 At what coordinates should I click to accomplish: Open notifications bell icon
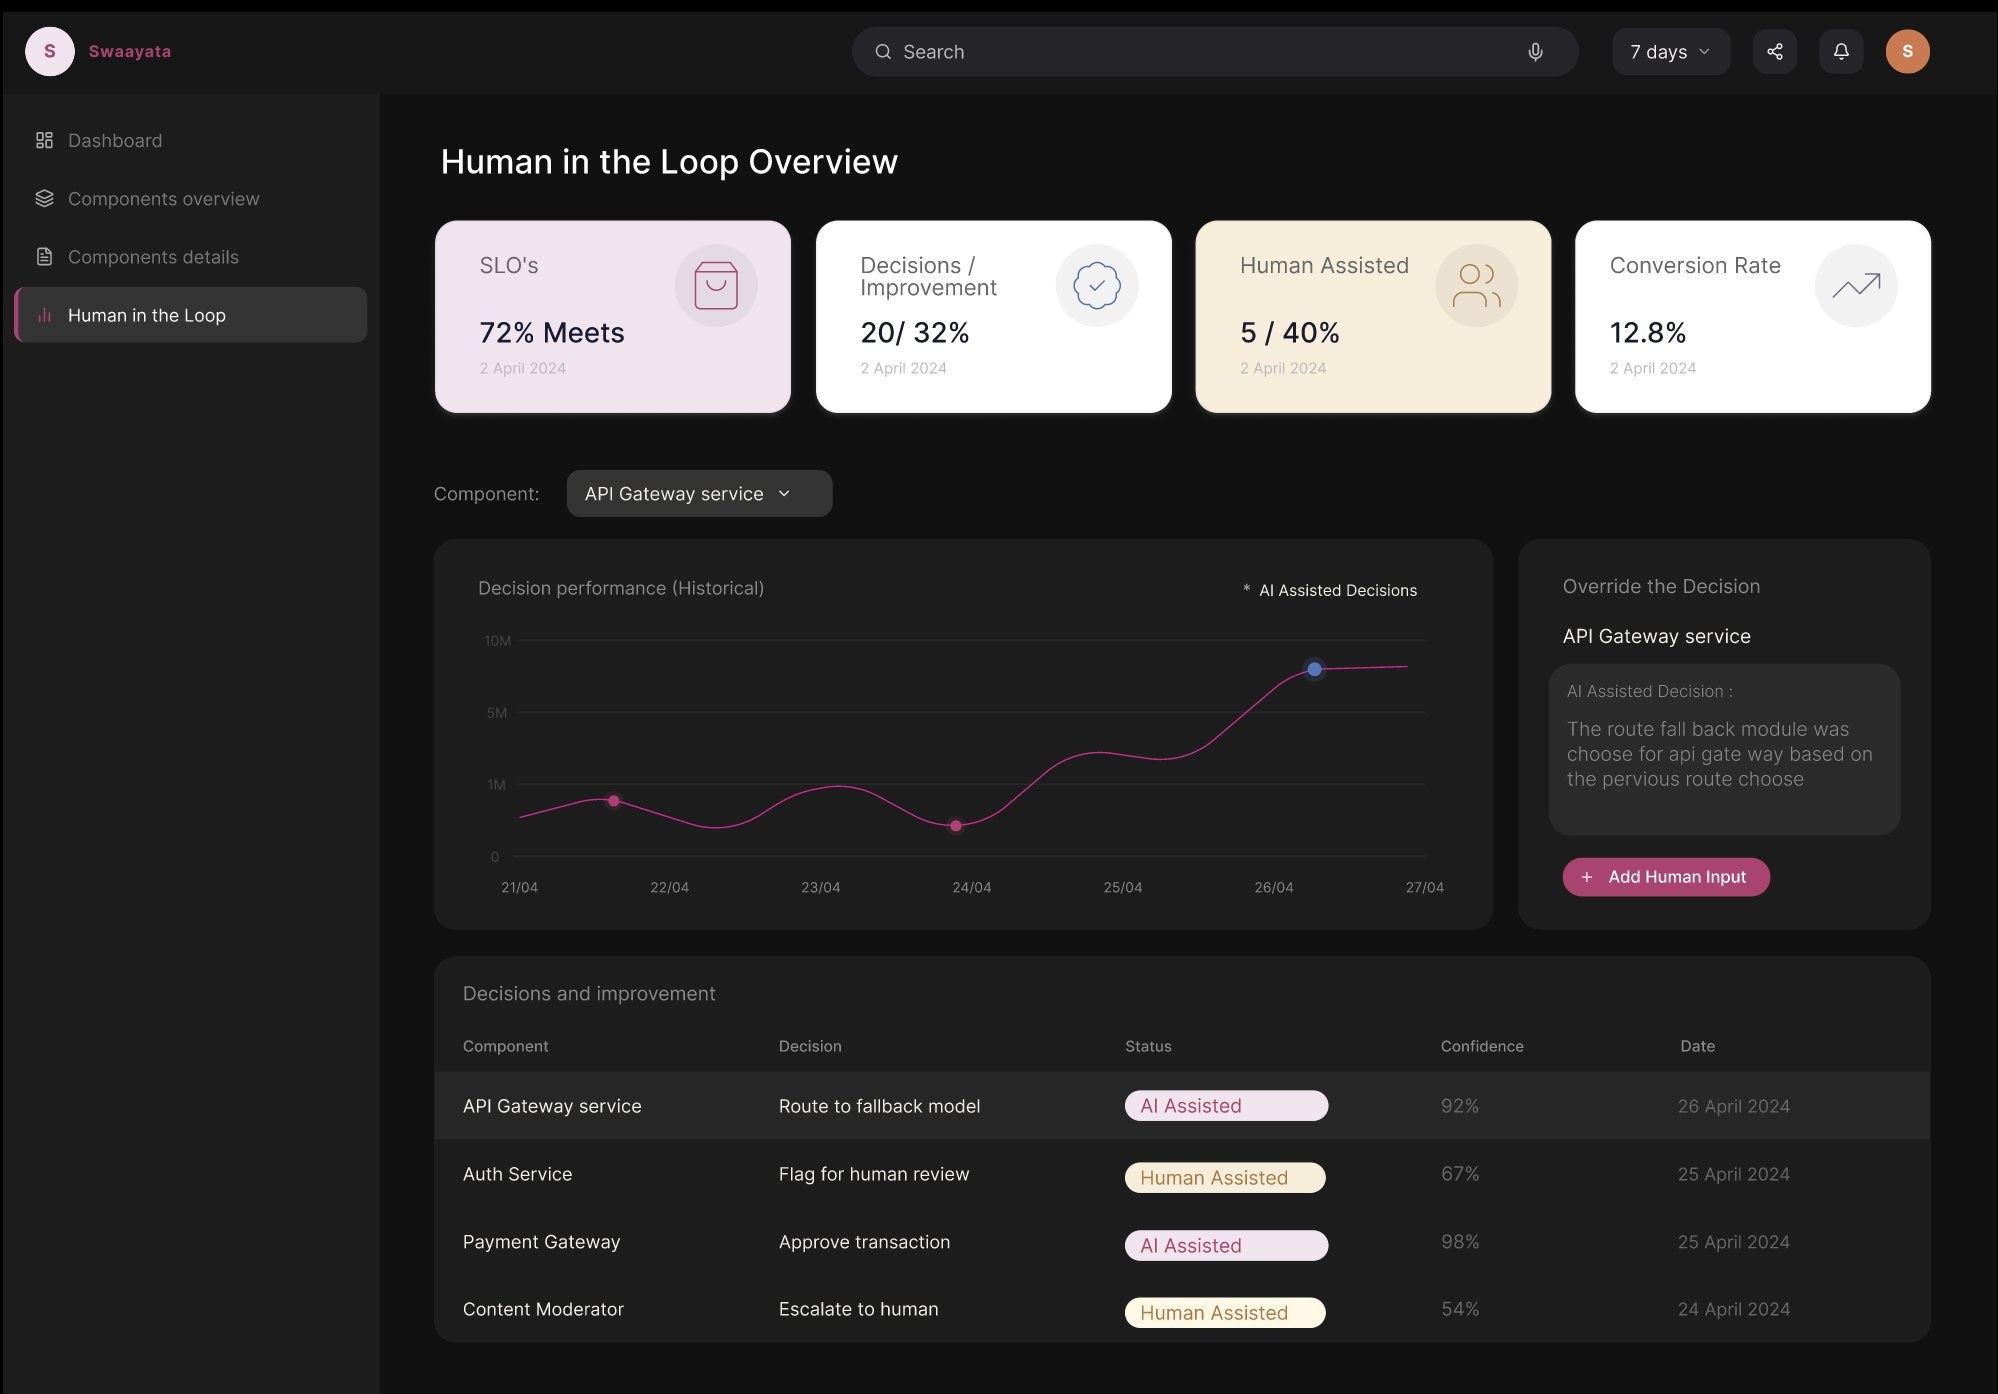pyautogui.click(x=1840, y=51)
